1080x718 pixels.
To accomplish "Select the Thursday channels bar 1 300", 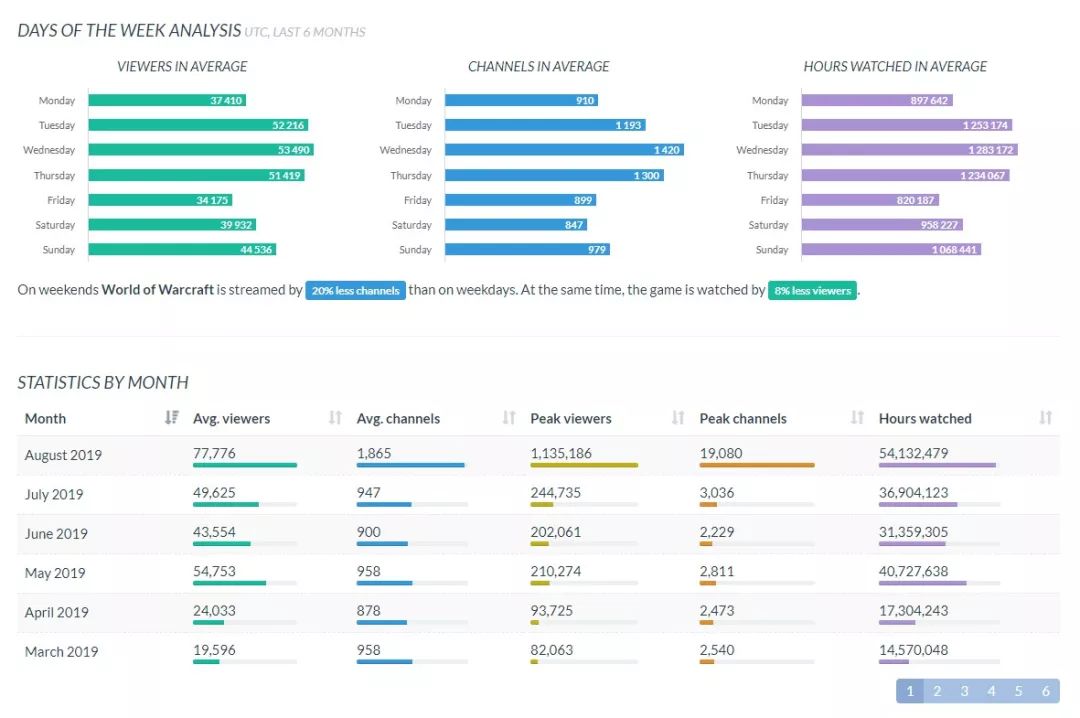I will point(554,175).
